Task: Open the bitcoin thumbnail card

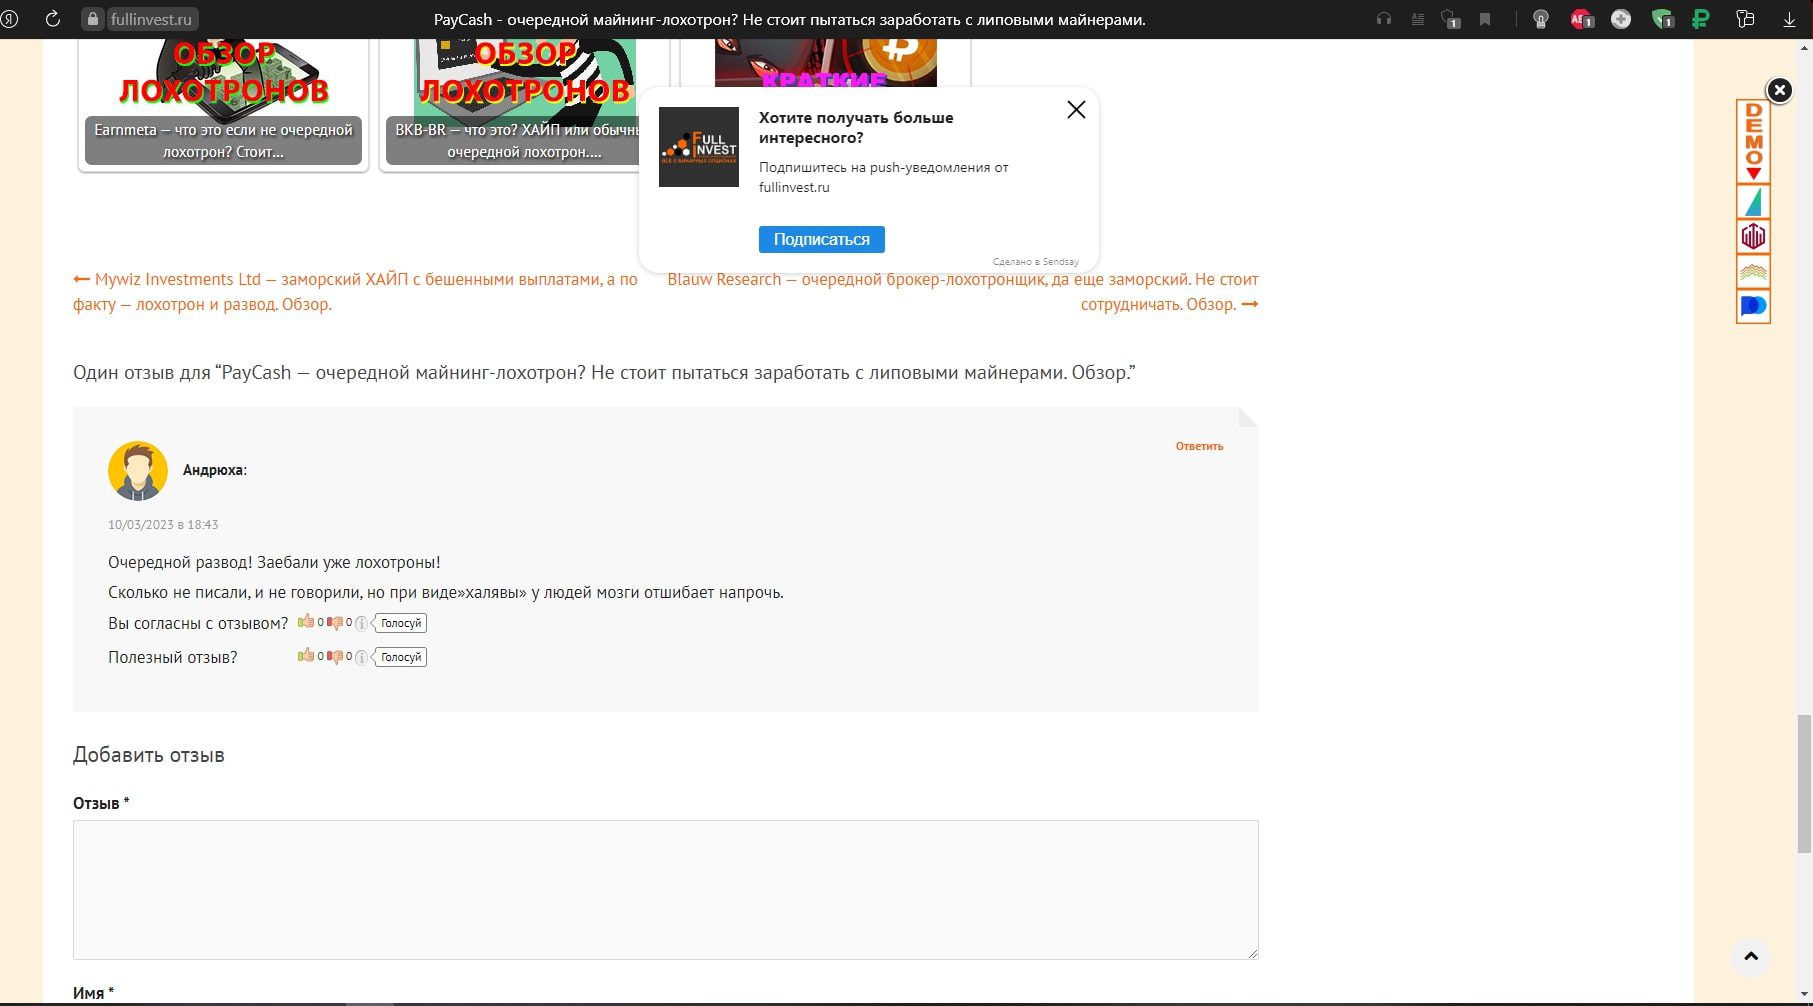Action: pyautogui.click(x=825, y=63)
